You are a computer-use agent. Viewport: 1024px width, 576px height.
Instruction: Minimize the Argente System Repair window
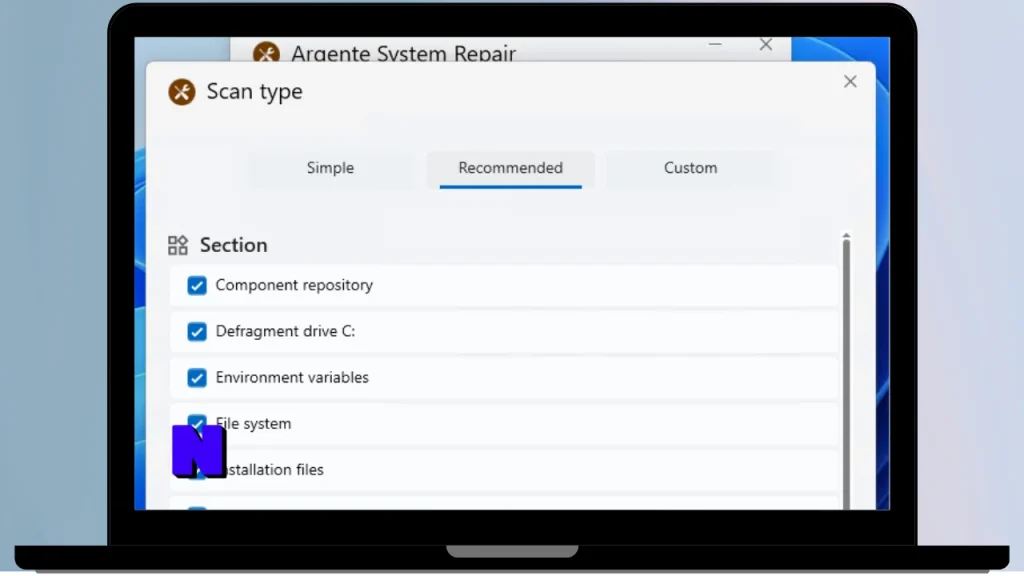(715, 44)
